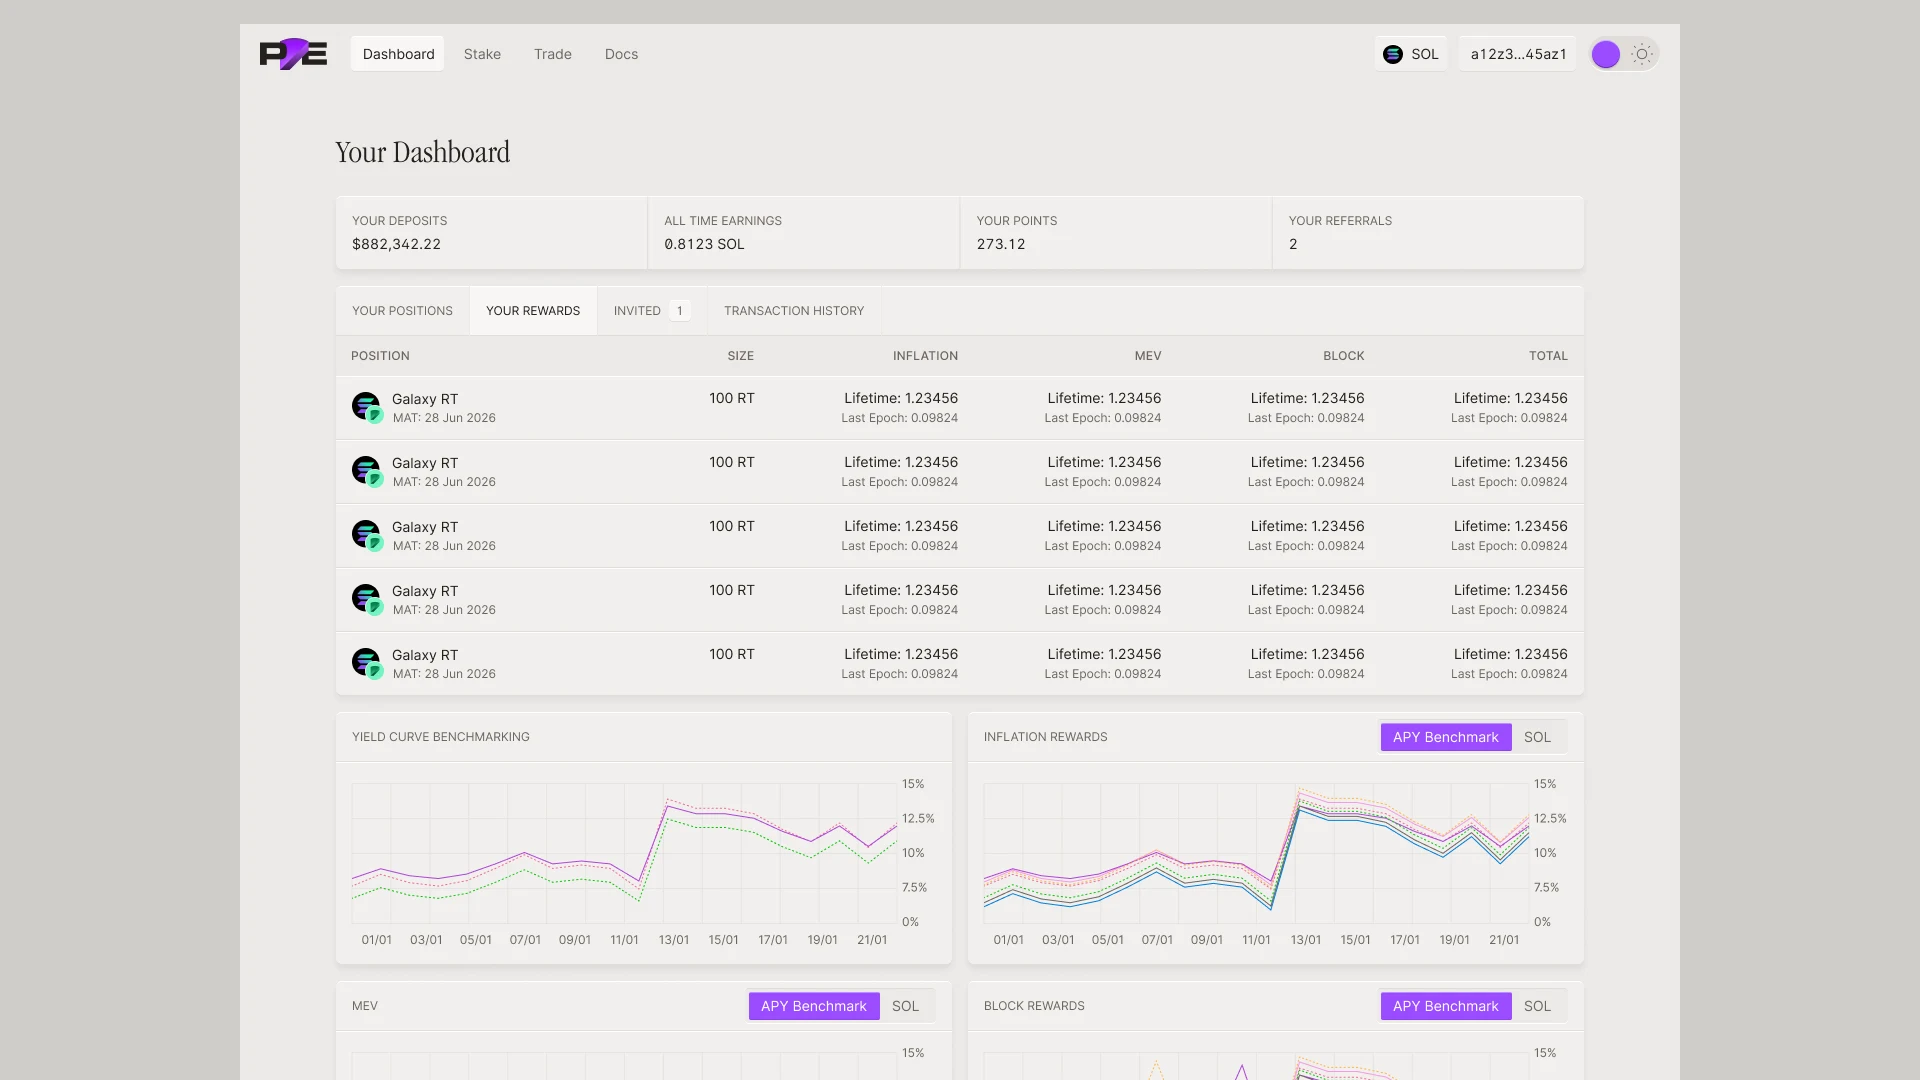Open the SOL network selector
The image size is (1920, 1080).
pyautogui.click(x=1411, y=54)
